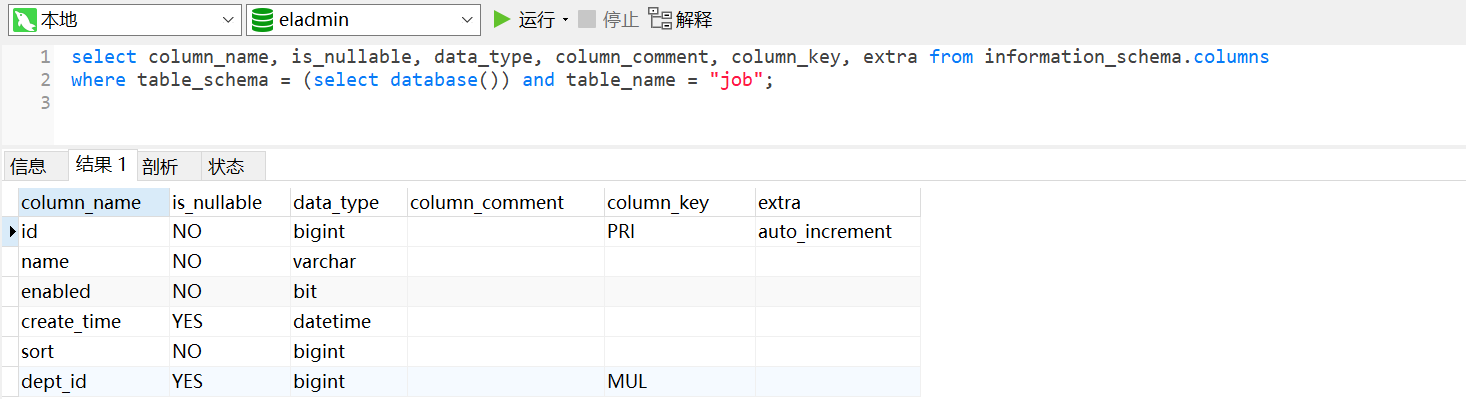Click the MUL cell
The width and height of the screenshot is (1466, 399).
click(x=679, y=381)
